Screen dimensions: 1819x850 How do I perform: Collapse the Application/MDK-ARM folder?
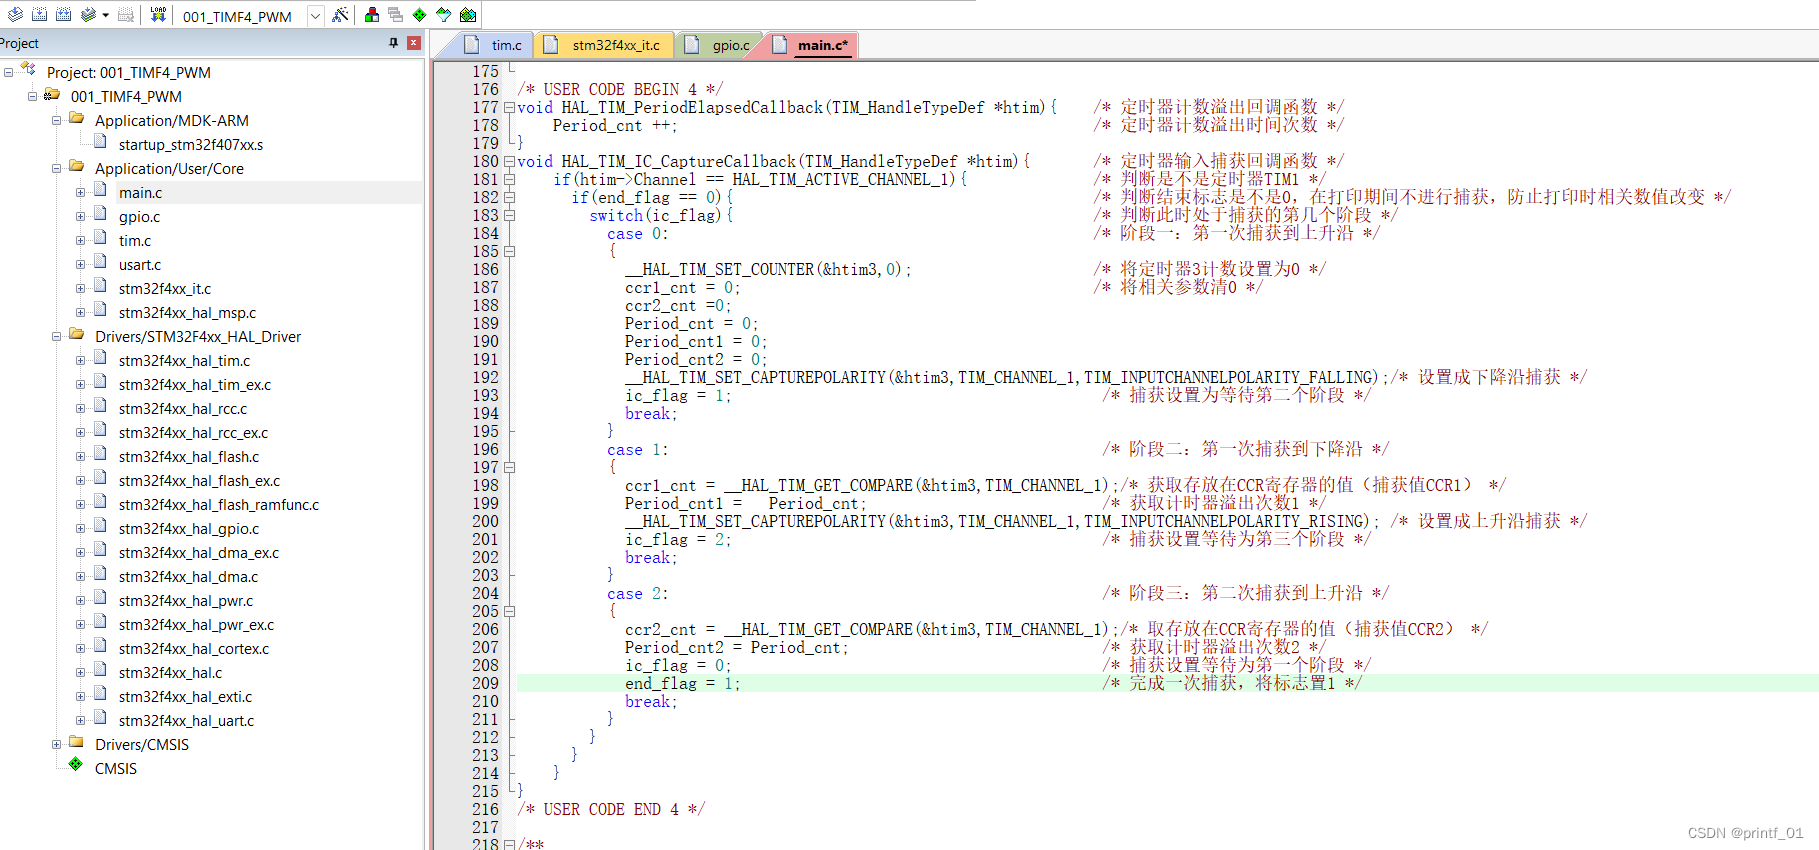tap(57, 120)
